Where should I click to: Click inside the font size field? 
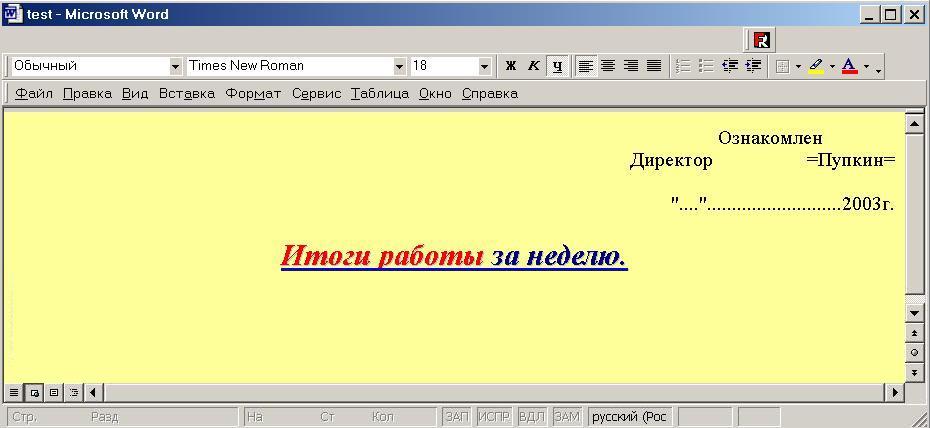pos(444,66)
